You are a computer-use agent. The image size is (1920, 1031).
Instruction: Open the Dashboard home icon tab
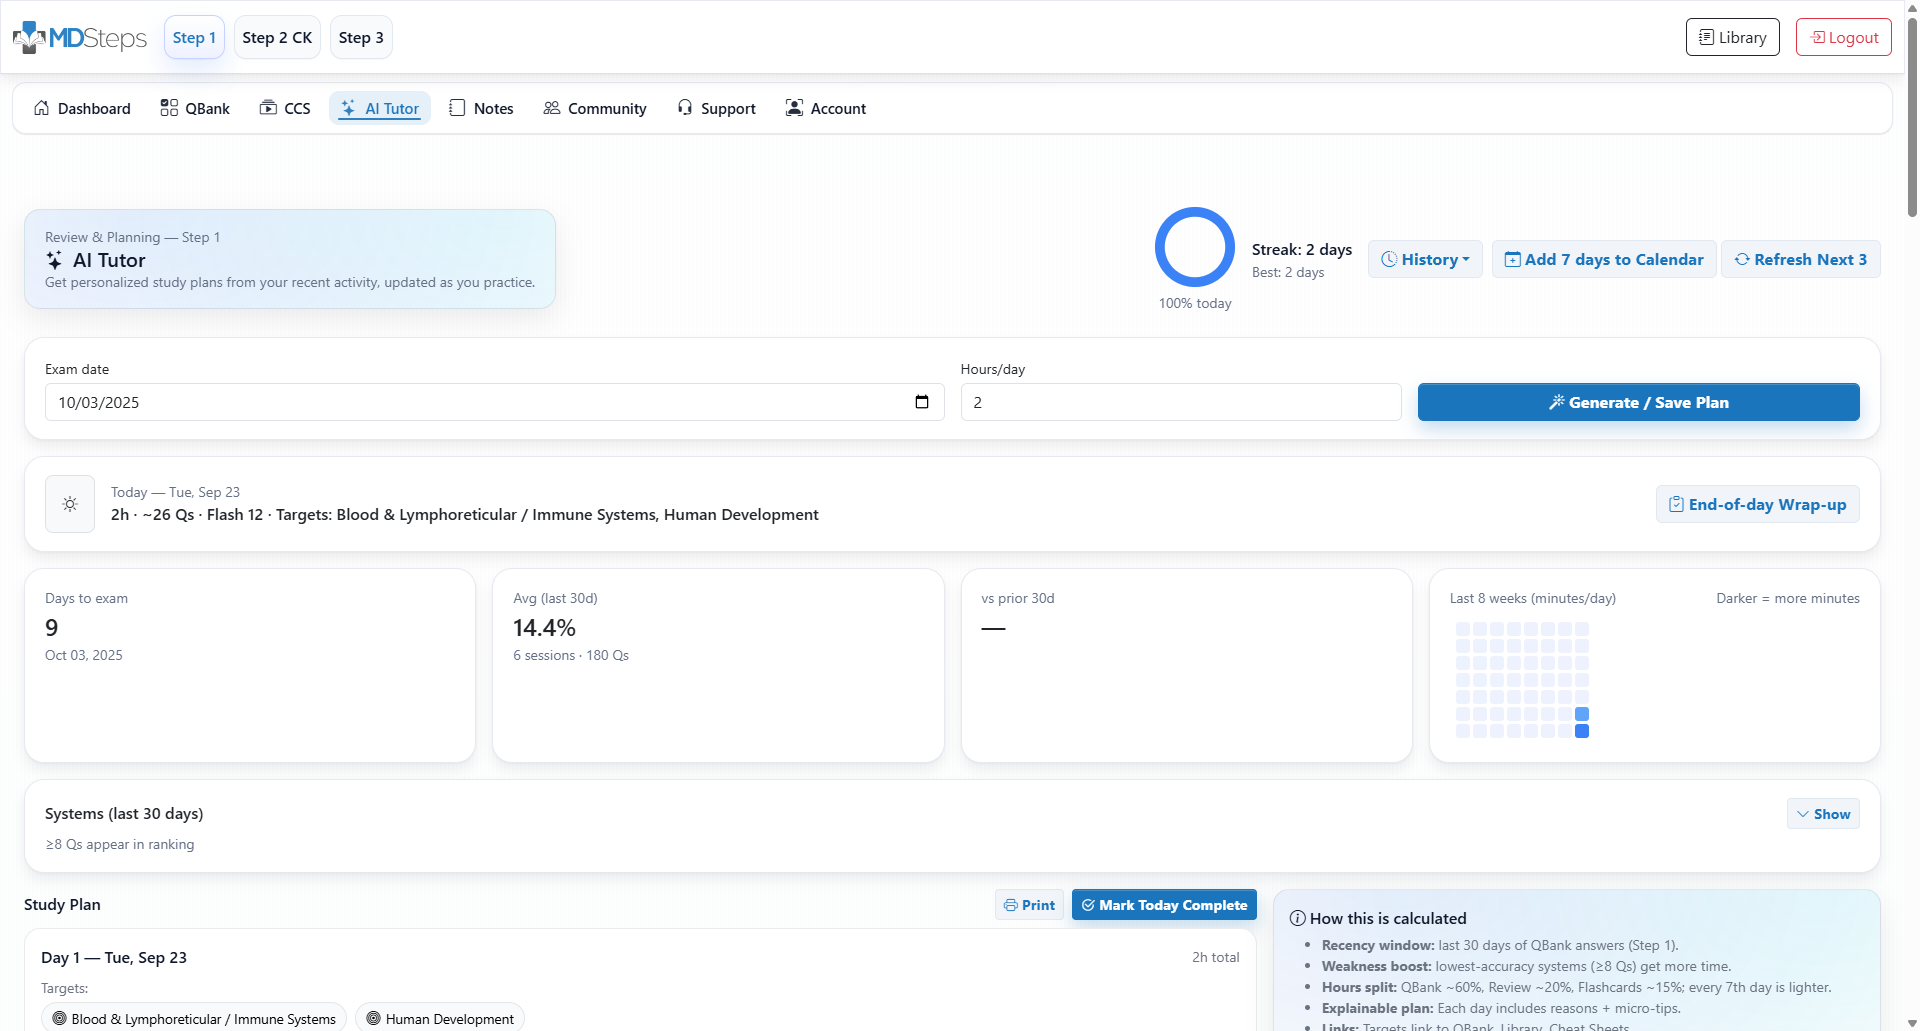(x=82, y=108)
